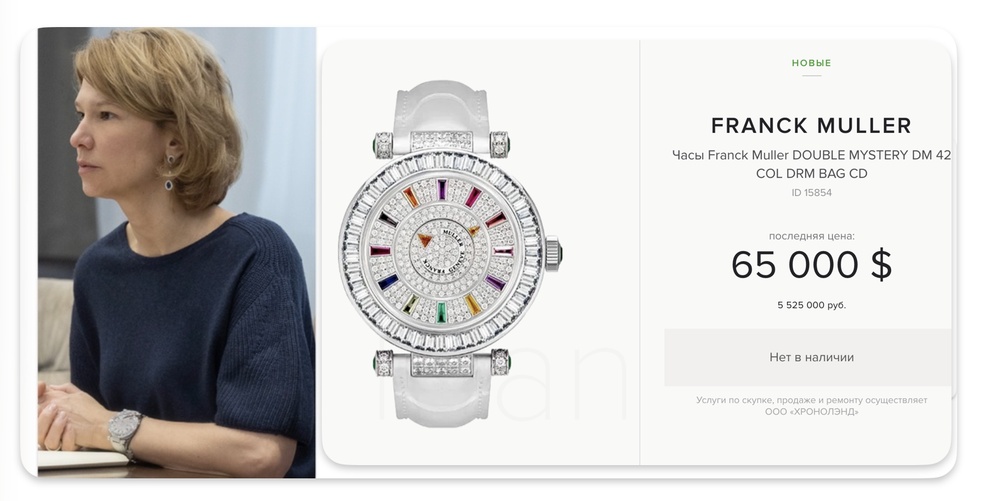
Task: Click the "последняя цена:" label
Action: (811, 236)
